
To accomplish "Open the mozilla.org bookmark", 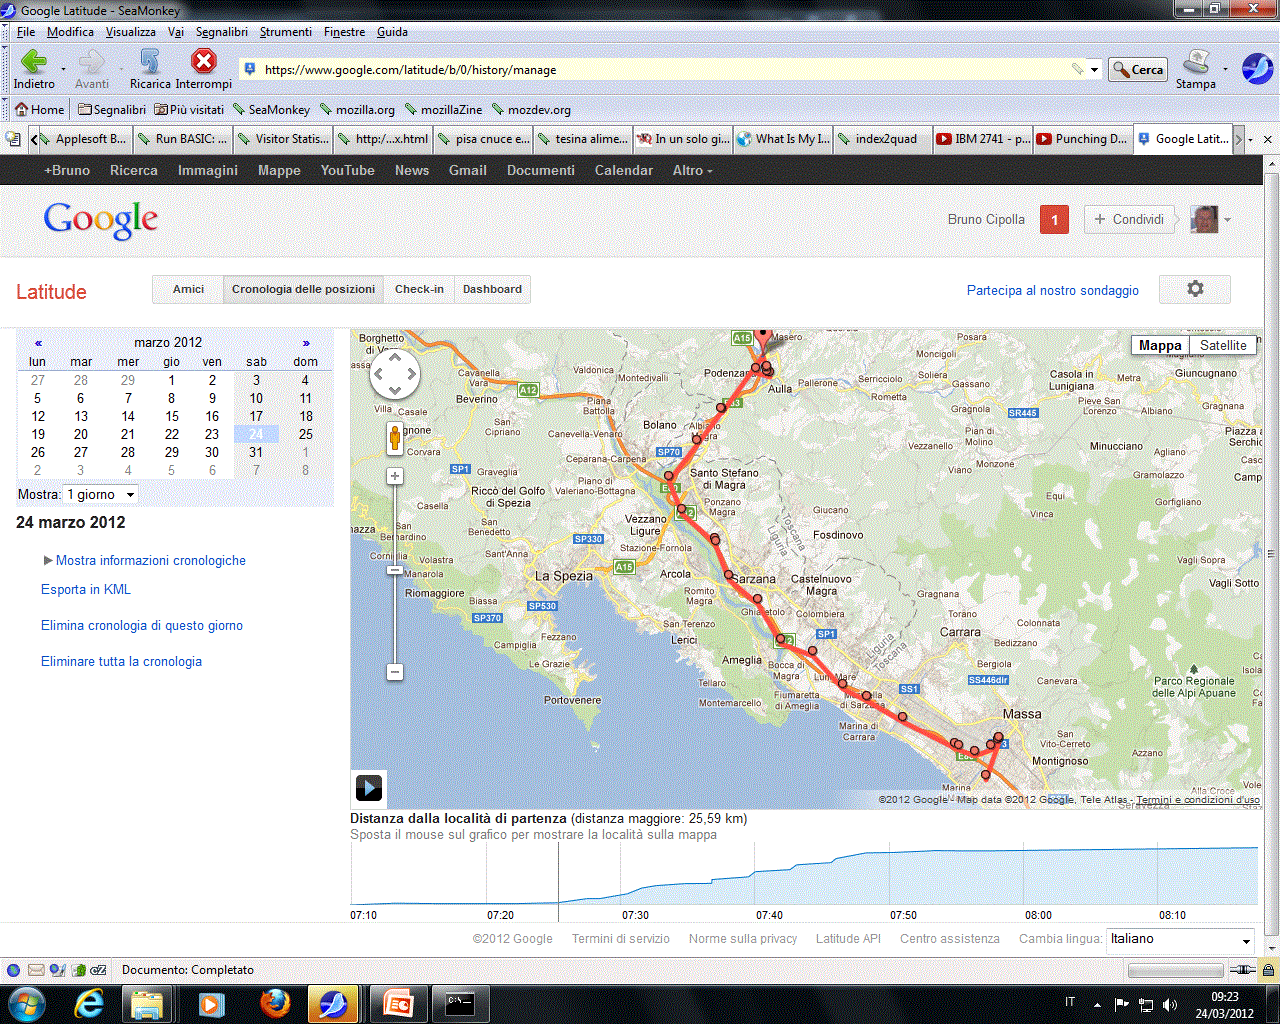I will [357, 109].
